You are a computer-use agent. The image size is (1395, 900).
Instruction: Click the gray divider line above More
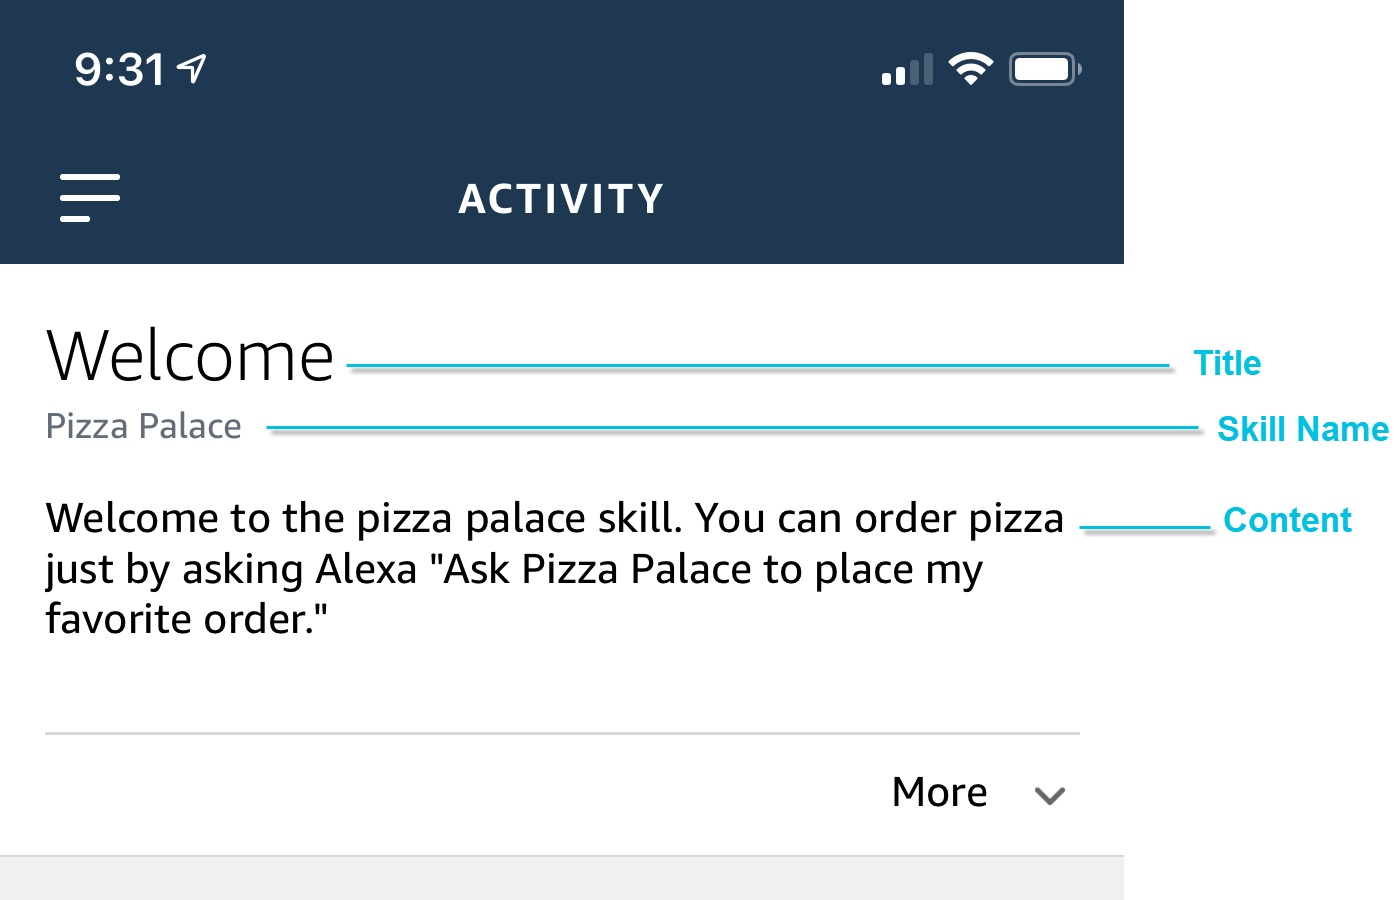[562, 734]
